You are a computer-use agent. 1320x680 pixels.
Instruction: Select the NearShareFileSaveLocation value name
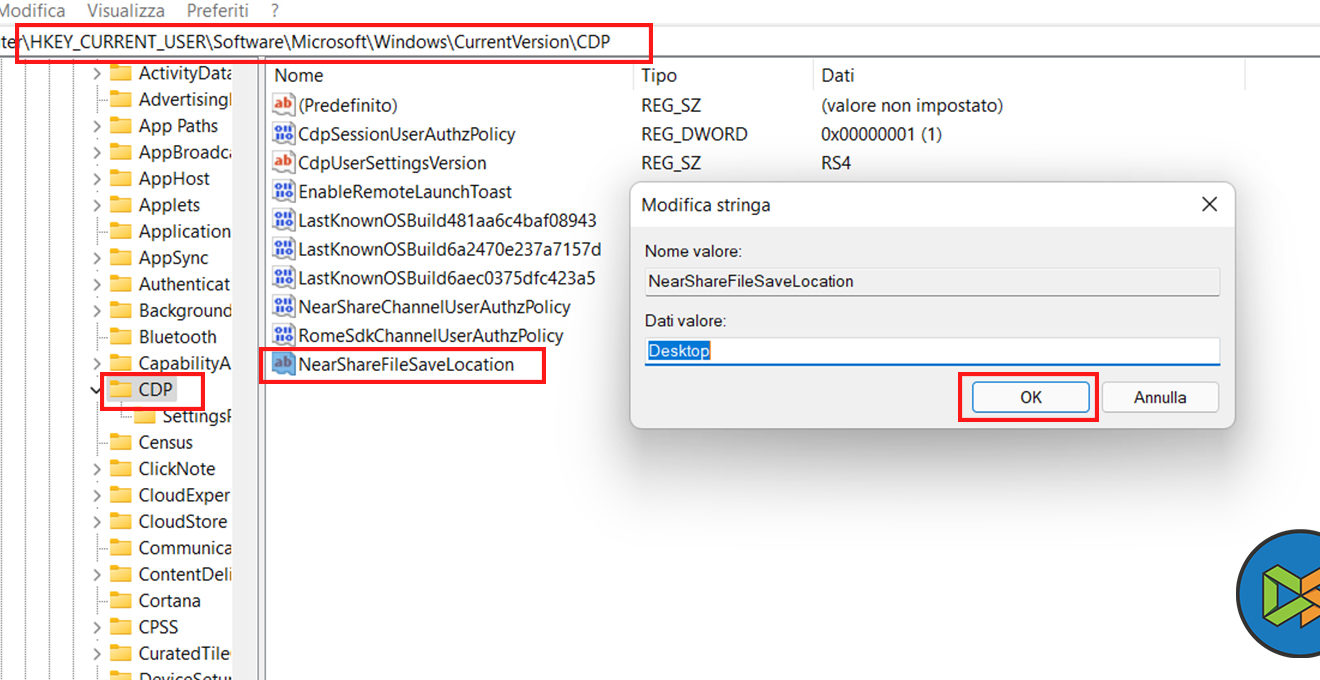(x=406, y=364)
